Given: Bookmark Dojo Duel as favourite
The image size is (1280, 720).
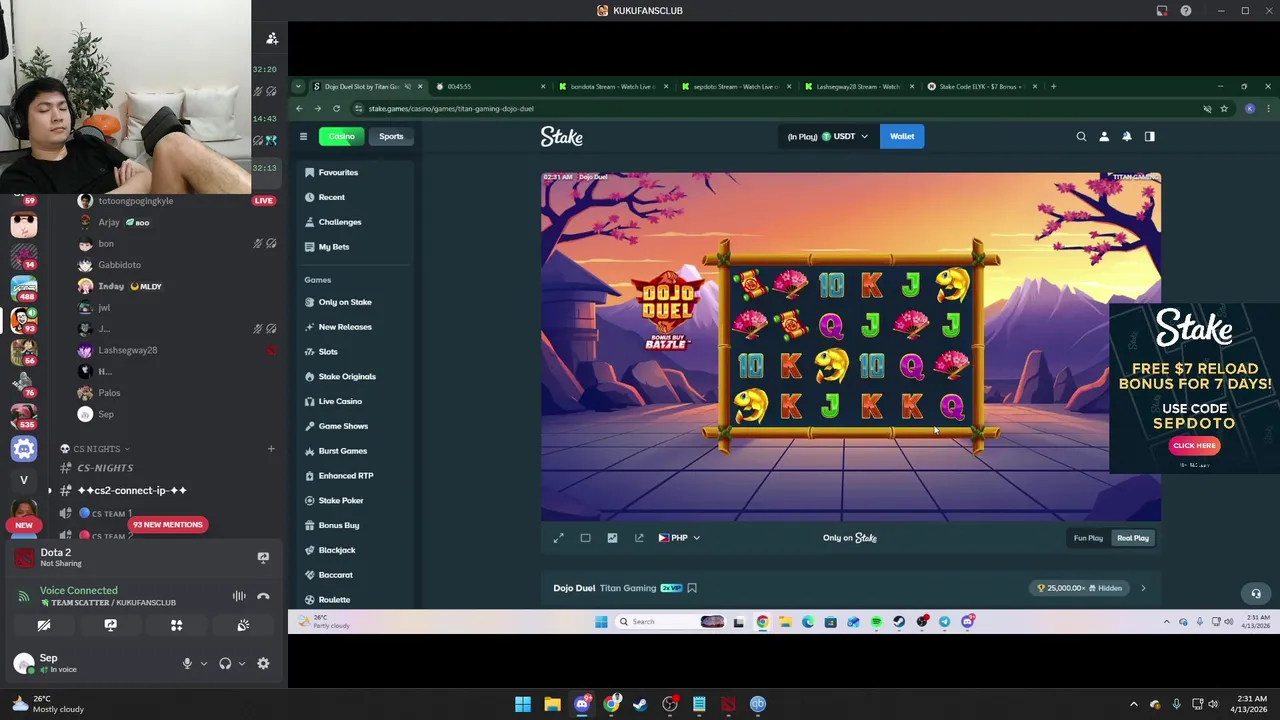Looking at the screenshot, I should 692,588.
